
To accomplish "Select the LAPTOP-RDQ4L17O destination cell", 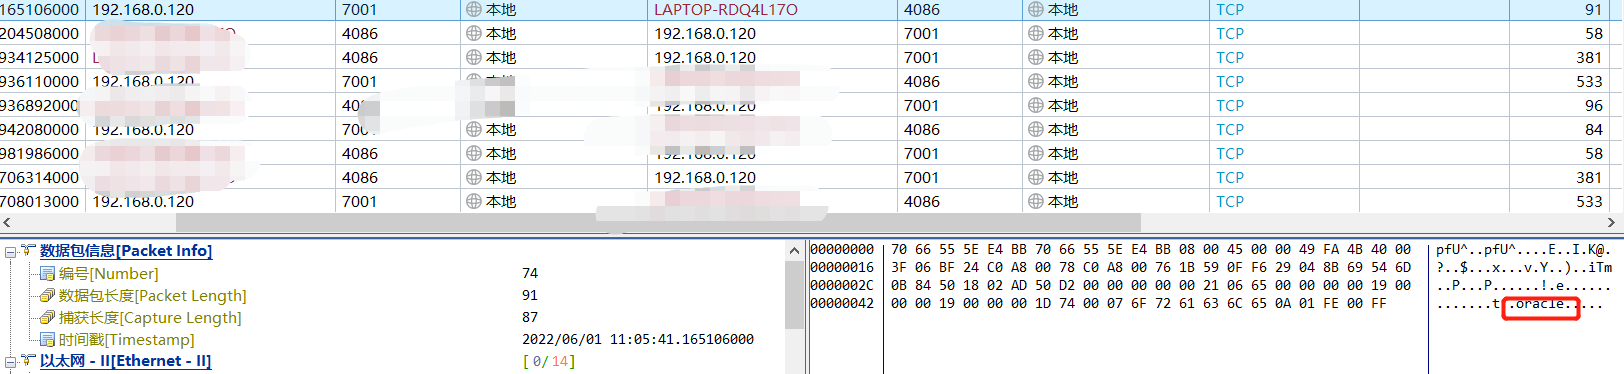I will tap(772, 9).
